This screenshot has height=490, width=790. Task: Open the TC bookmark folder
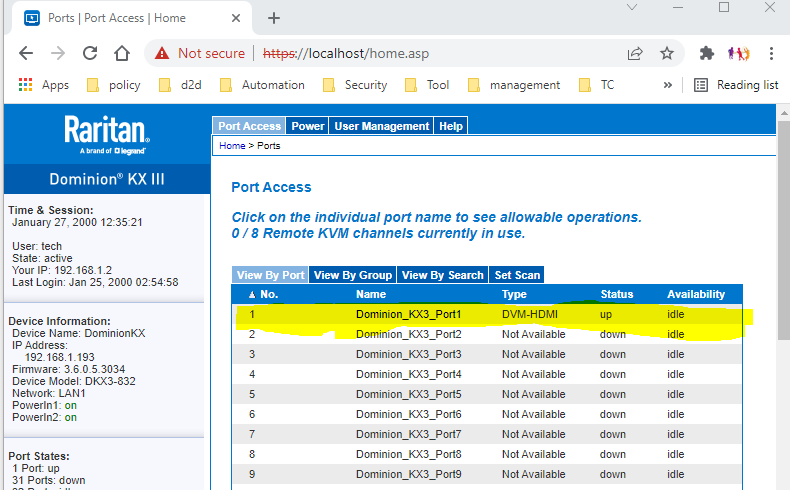point(597,85)
